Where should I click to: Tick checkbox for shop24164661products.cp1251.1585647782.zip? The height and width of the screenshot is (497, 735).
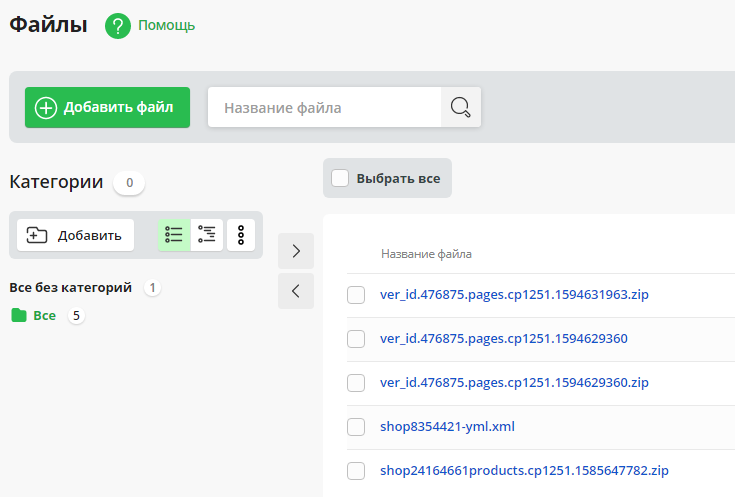[x=356, y=471]
